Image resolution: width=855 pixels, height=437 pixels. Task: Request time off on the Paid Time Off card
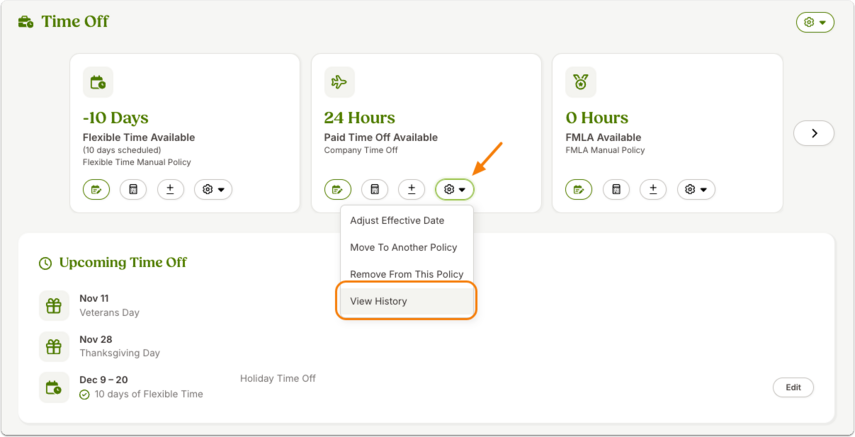(x=338, y=190)
